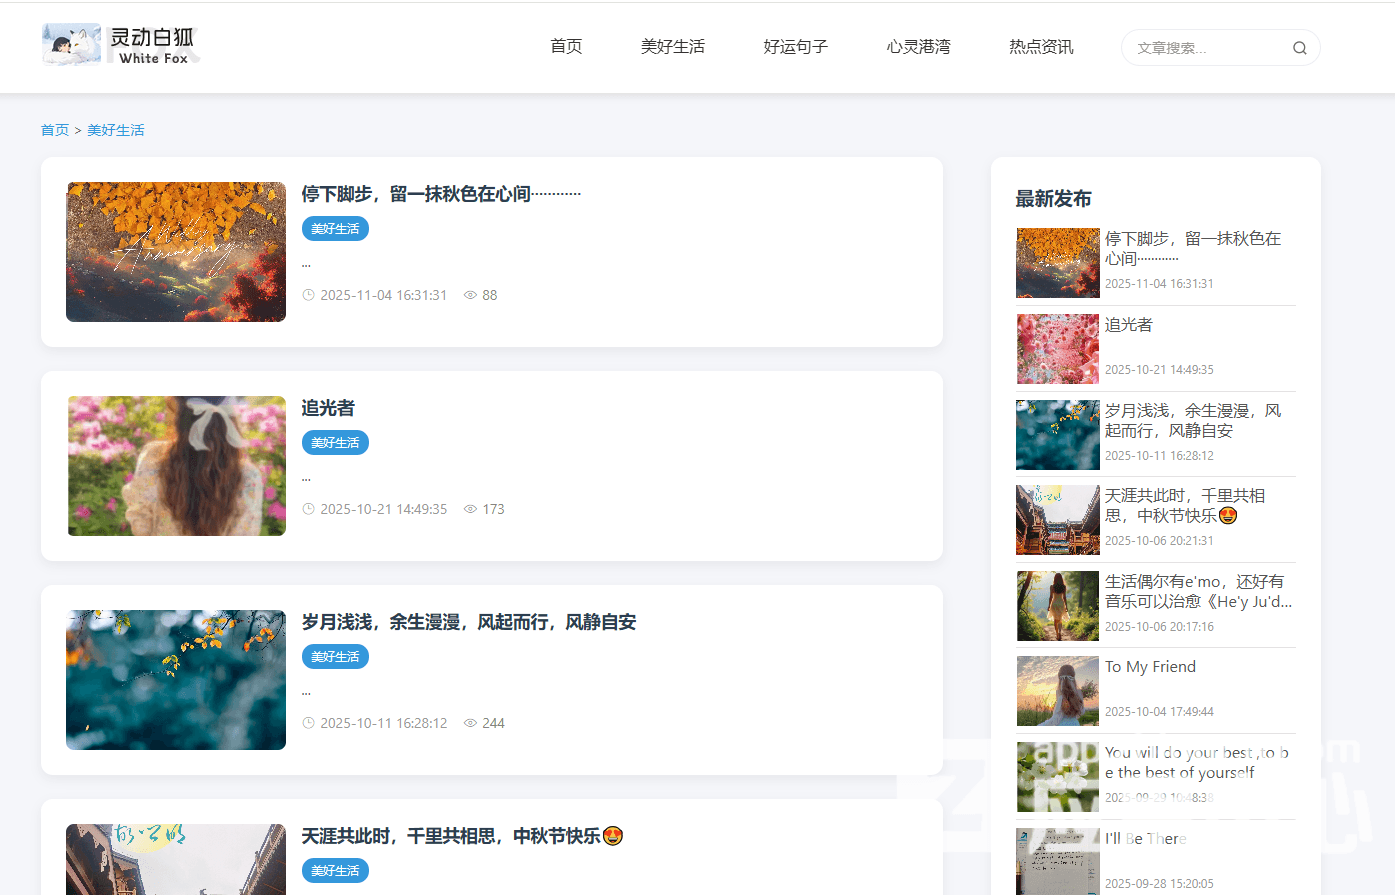Select 热点资讯 in the top navigation
Image resolution: width=1395 pixels, height=895 pixels.
tap(1041, 46)
